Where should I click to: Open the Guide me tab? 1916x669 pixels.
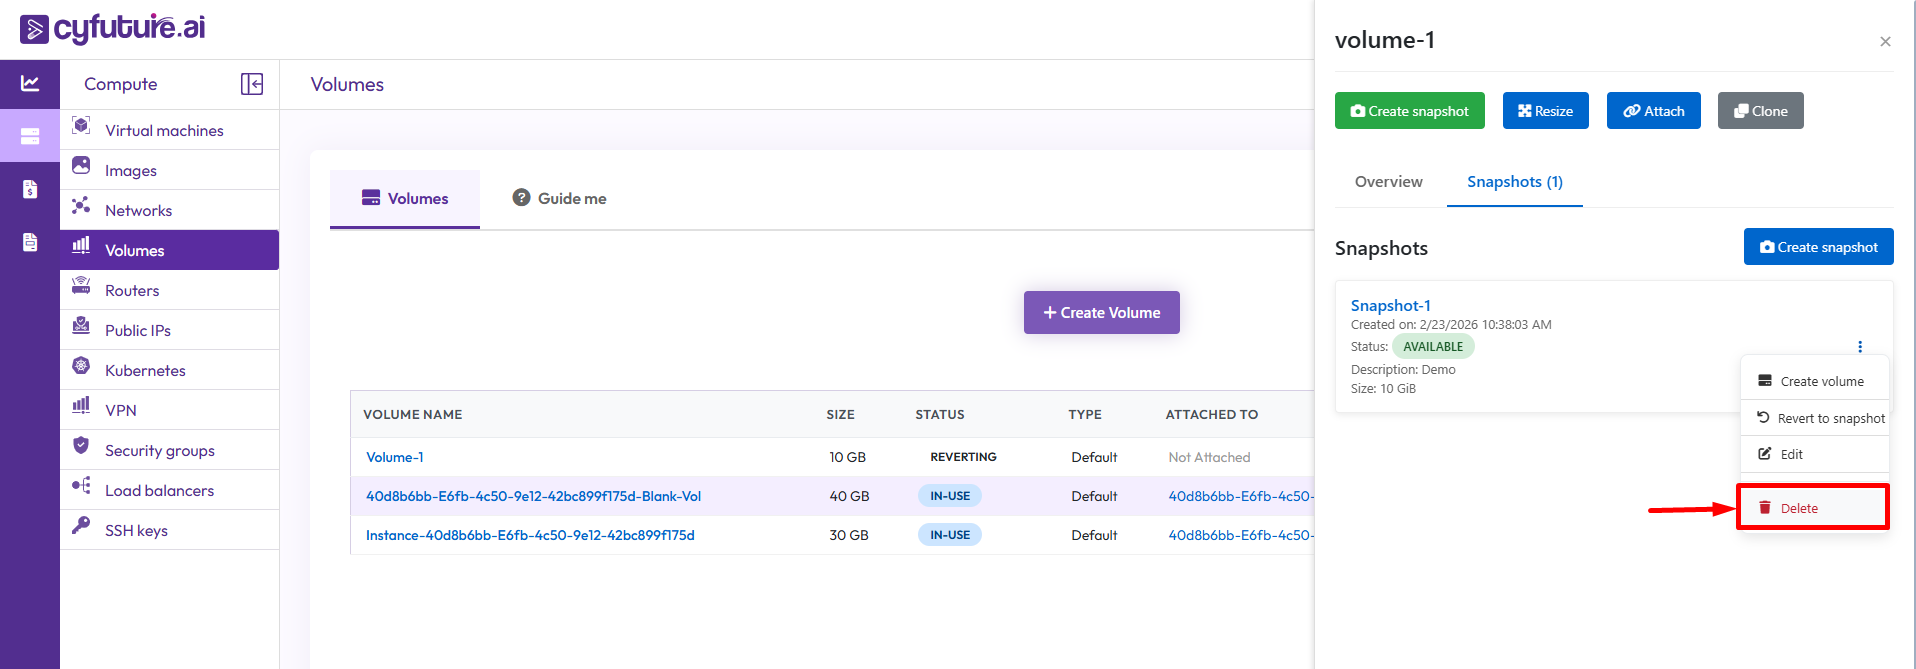(560, 199)
